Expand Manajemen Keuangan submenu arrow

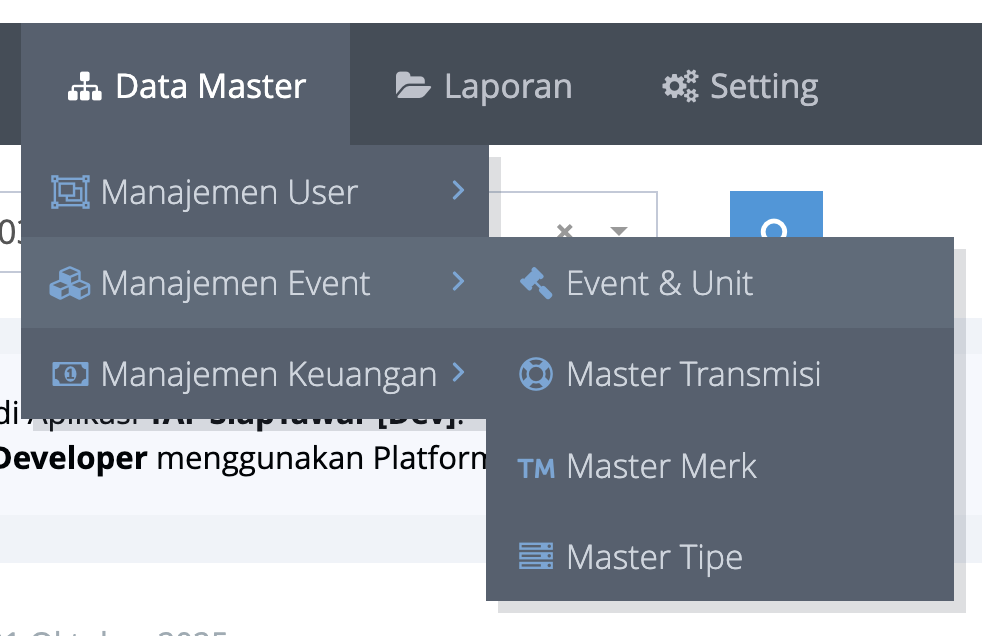pyautogui.click(x=458, y=373)
